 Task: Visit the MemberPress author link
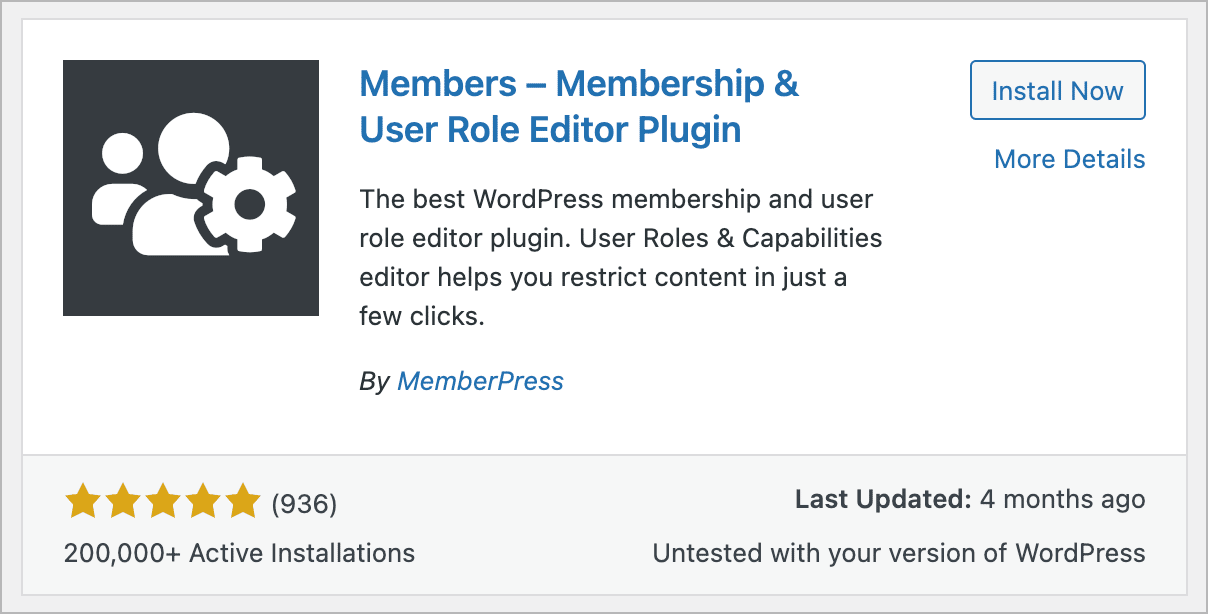[480, 381]
